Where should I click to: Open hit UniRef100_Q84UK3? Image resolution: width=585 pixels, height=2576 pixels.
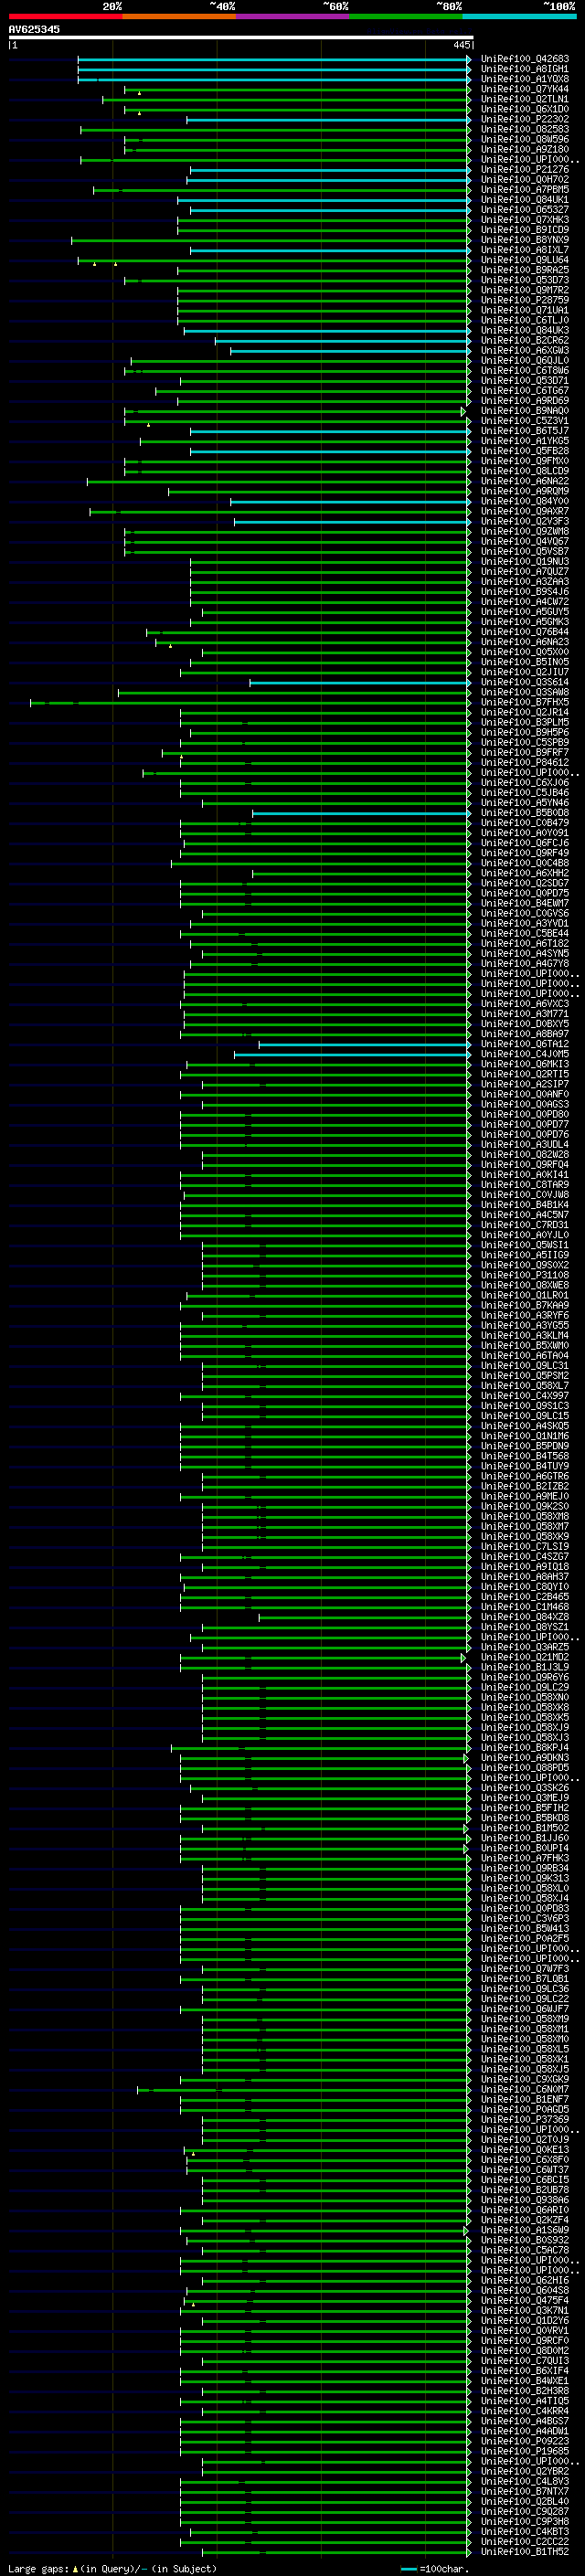click(x=524, y=330)
